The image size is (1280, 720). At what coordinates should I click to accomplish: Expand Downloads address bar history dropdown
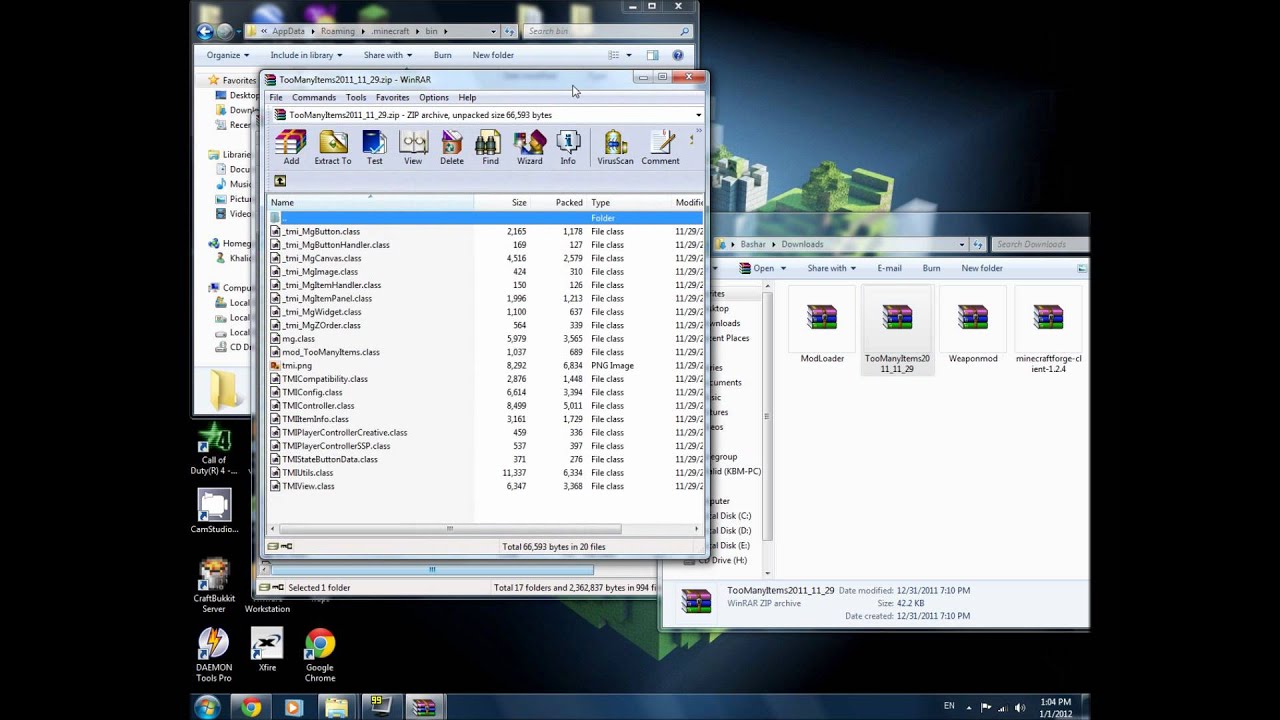[x=962, y=244]
